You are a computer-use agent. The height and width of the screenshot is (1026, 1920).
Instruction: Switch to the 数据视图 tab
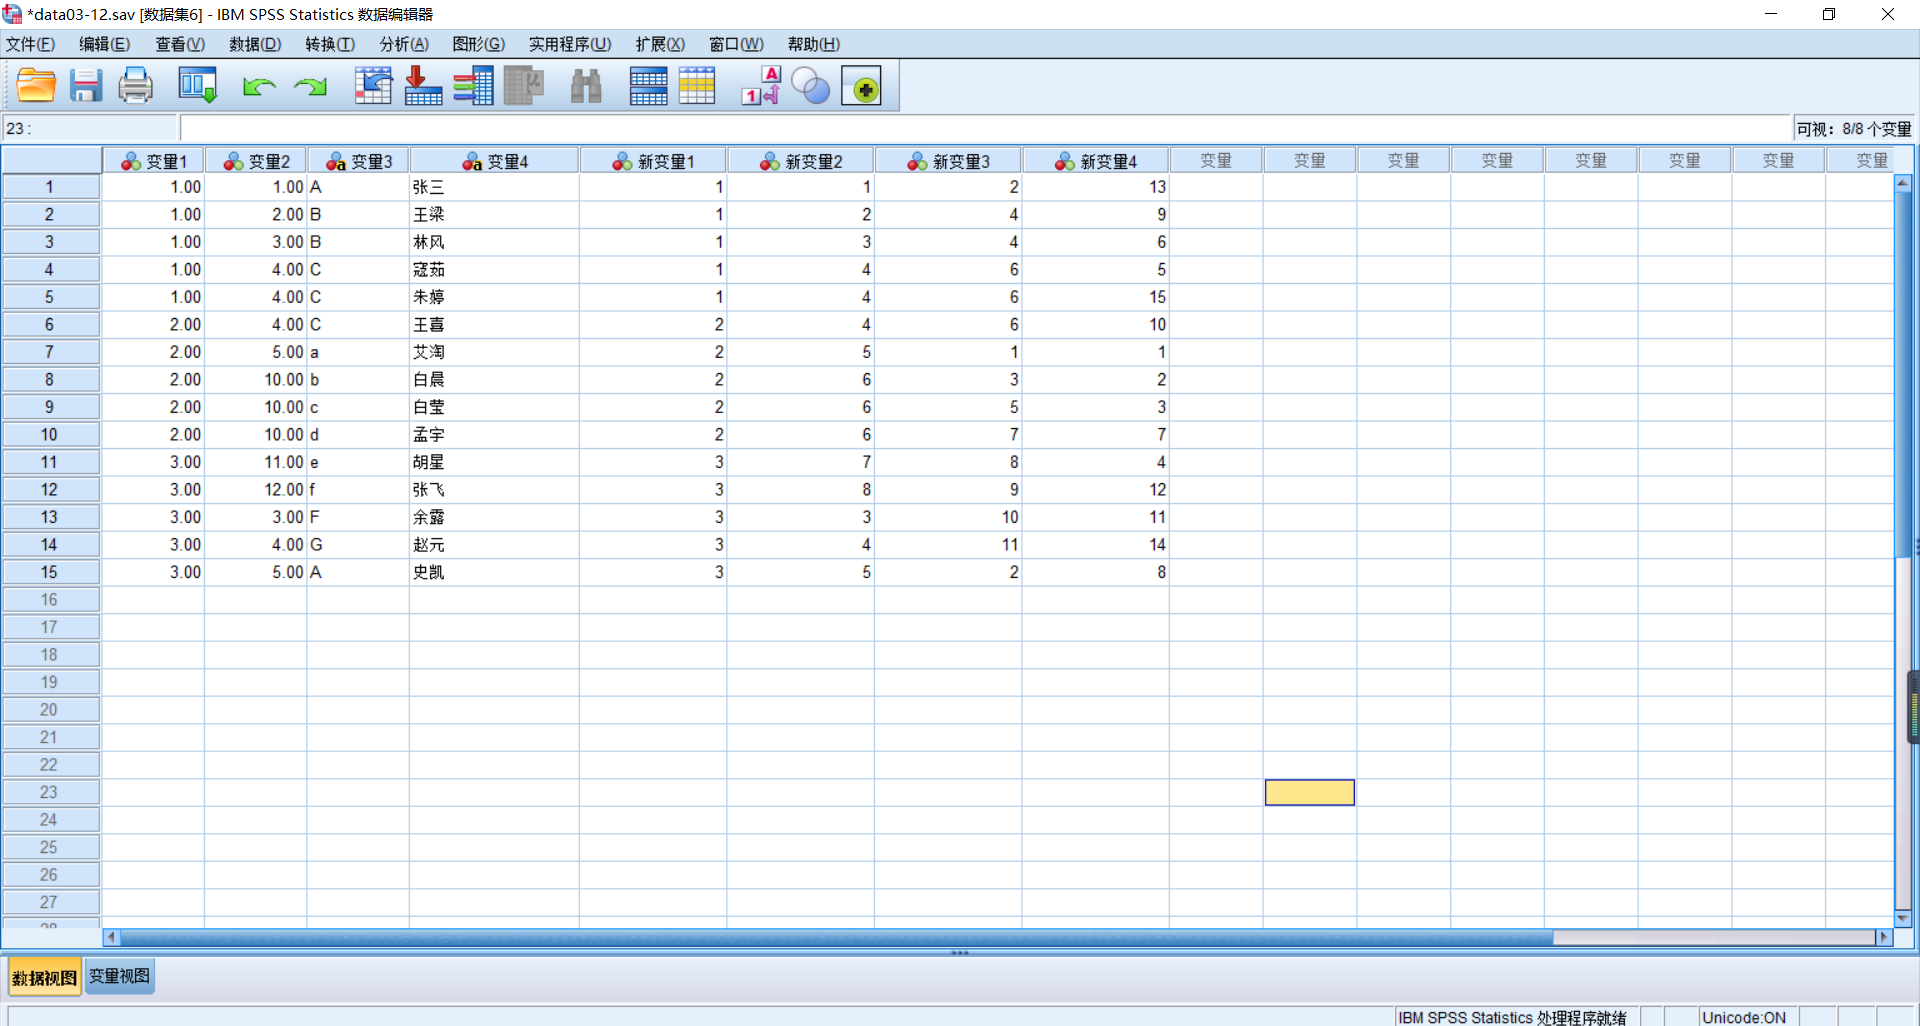(x=44, y=977)
